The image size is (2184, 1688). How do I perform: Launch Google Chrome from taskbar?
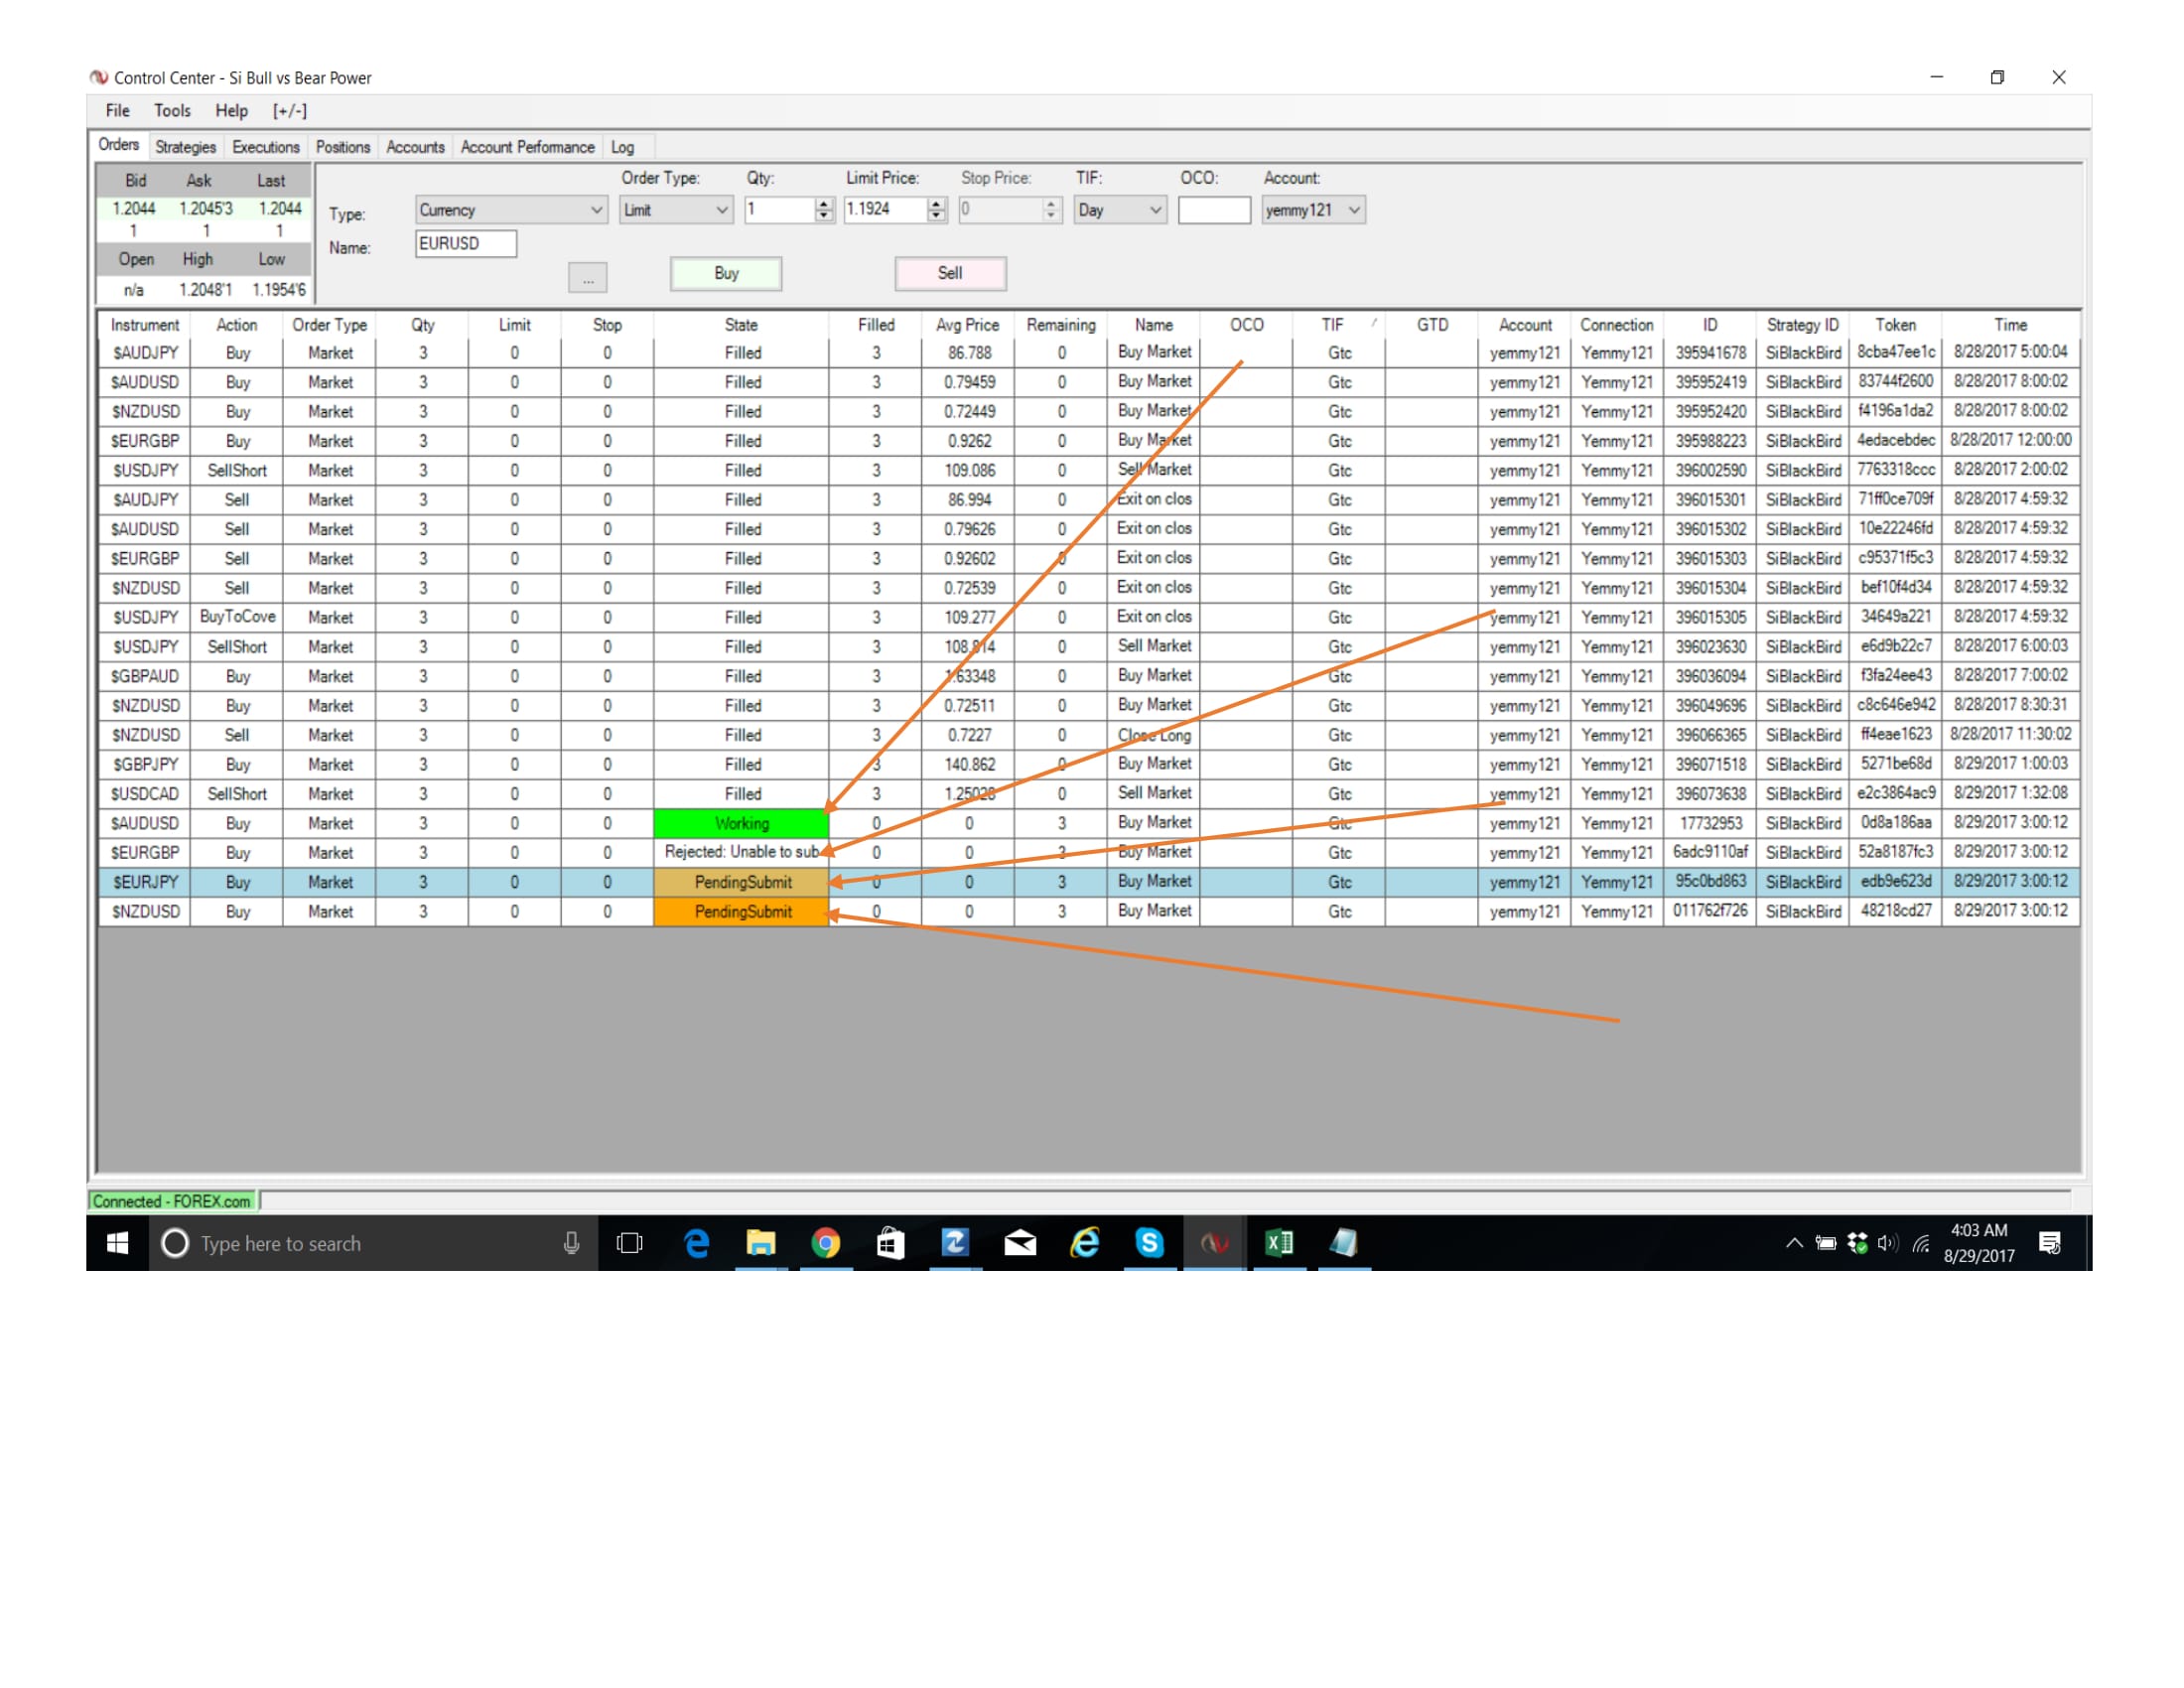point(825,1243)
